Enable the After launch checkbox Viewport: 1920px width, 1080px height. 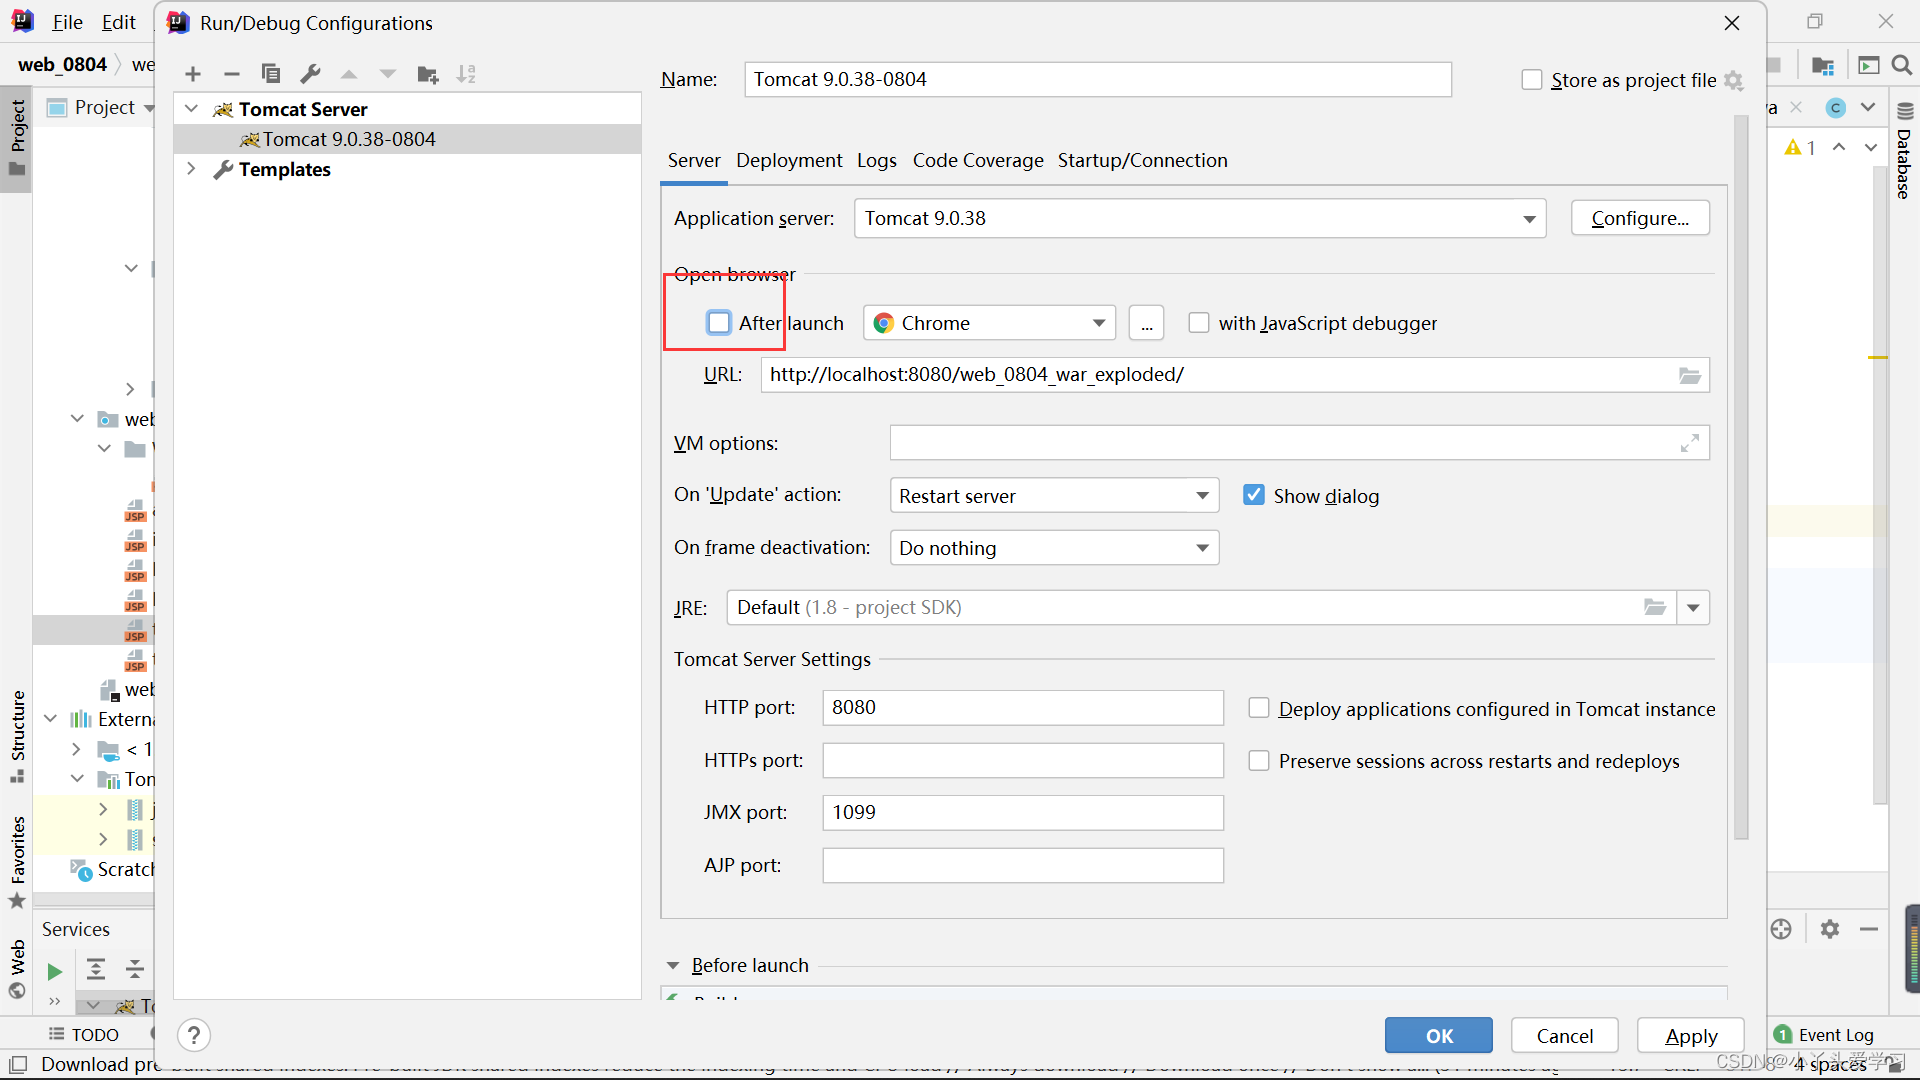point(719,323)
